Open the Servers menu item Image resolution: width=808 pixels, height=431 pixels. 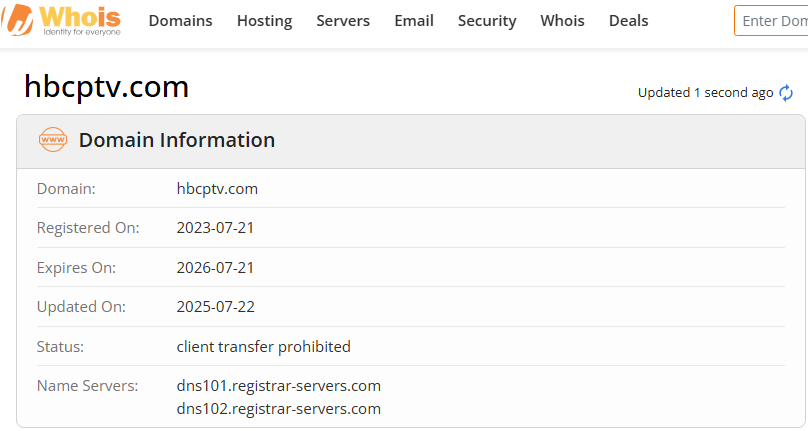point(343,20)
